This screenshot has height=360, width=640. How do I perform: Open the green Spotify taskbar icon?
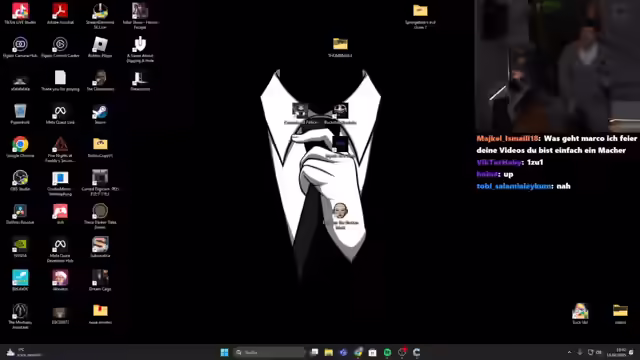[387, 352]
